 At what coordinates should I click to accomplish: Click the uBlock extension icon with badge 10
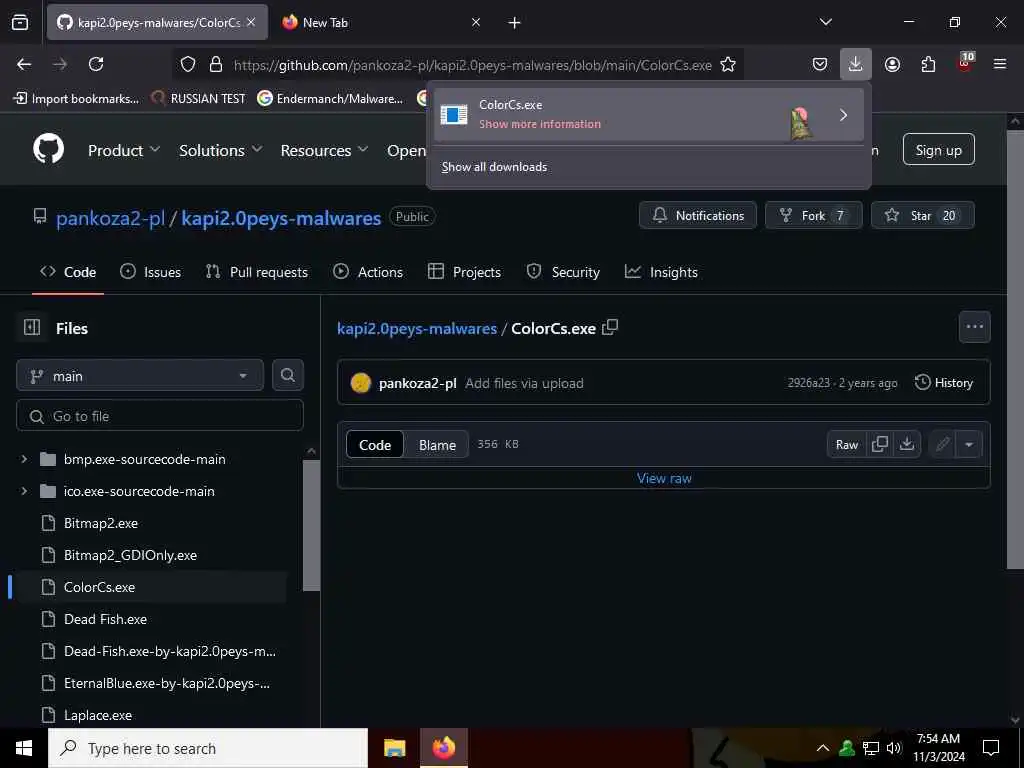tap(965, 63)
